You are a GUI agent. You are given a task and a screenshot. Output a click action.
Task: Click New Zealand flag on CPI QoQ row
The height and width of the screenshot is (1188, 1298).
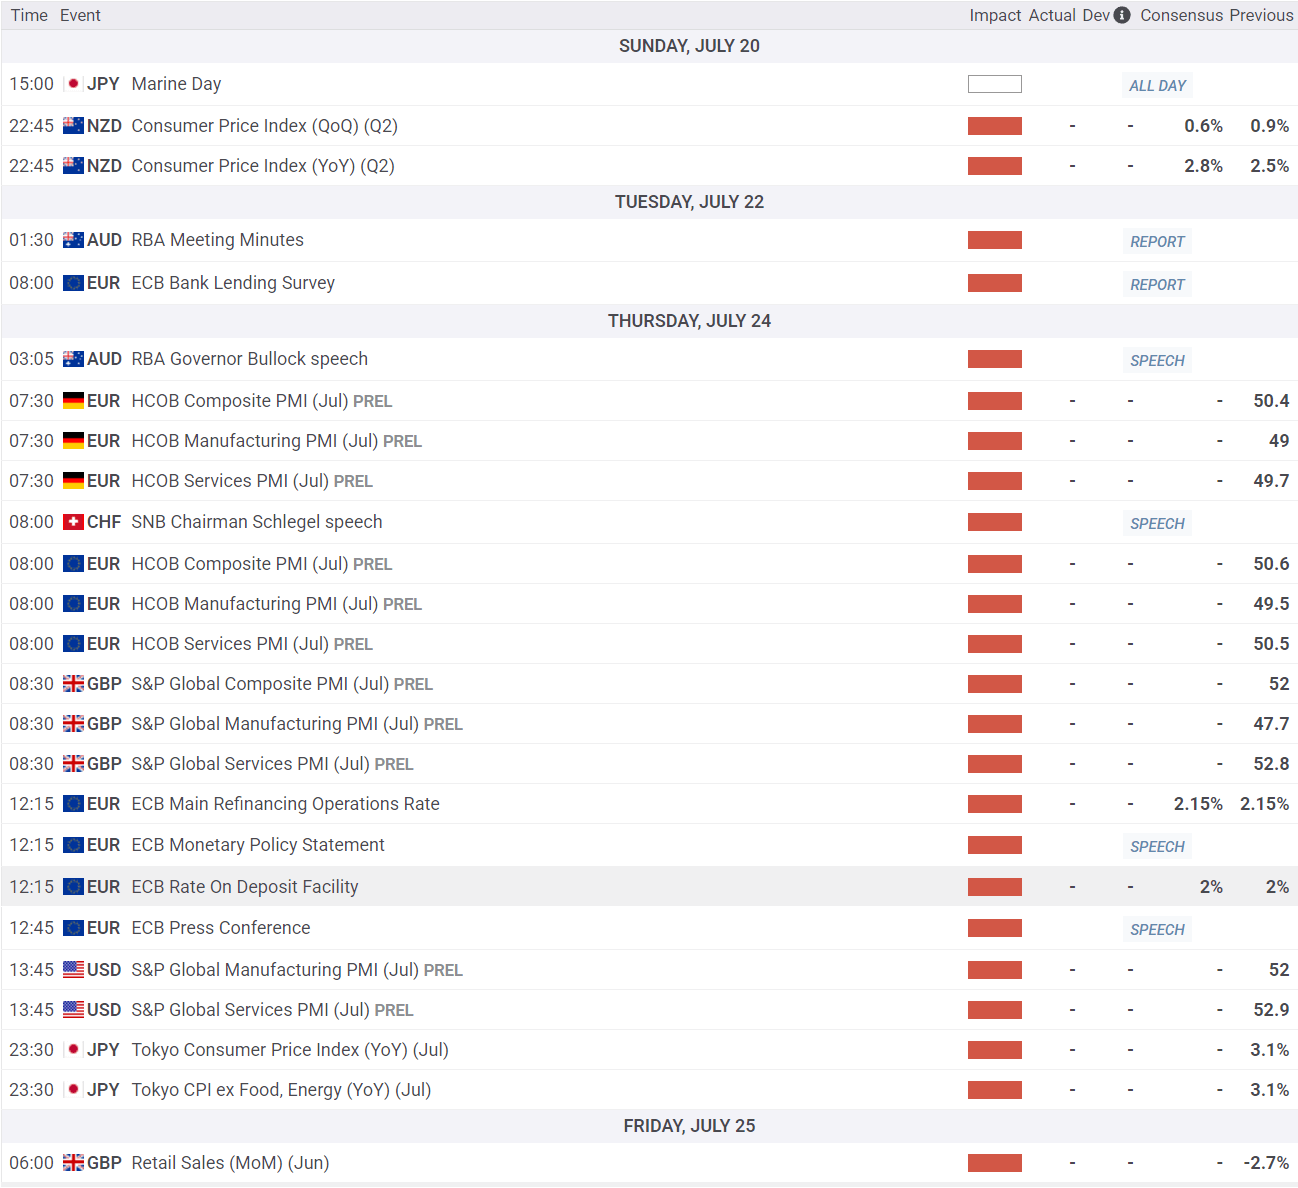tap(73, 126)
